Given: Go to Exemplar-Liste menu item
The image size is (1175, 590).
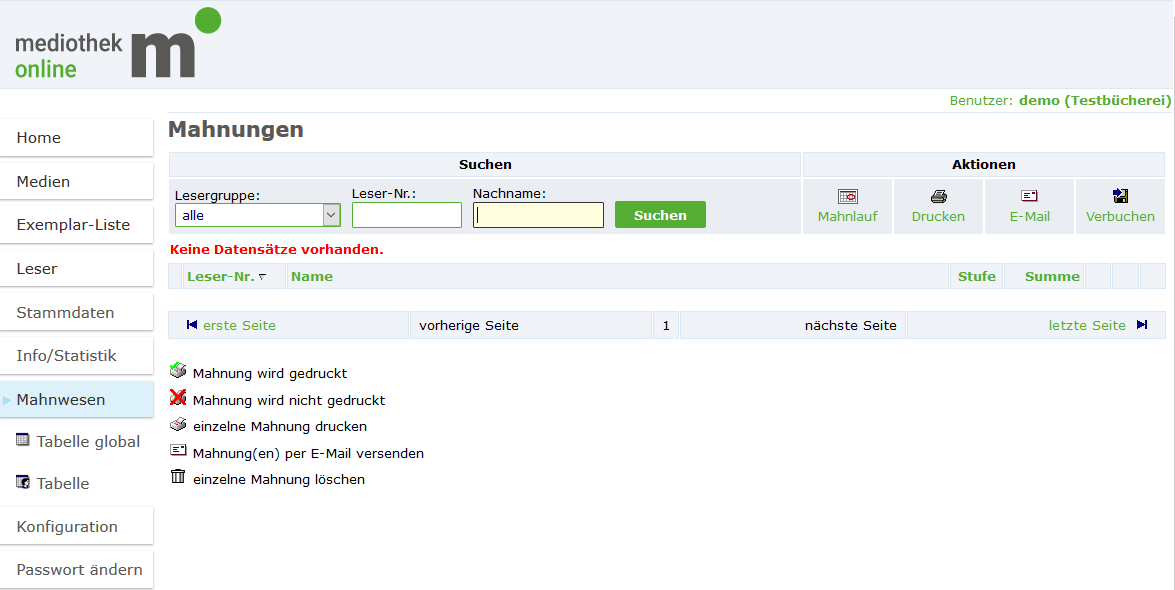Looking at the screenshot, I should tap(73, 225).
